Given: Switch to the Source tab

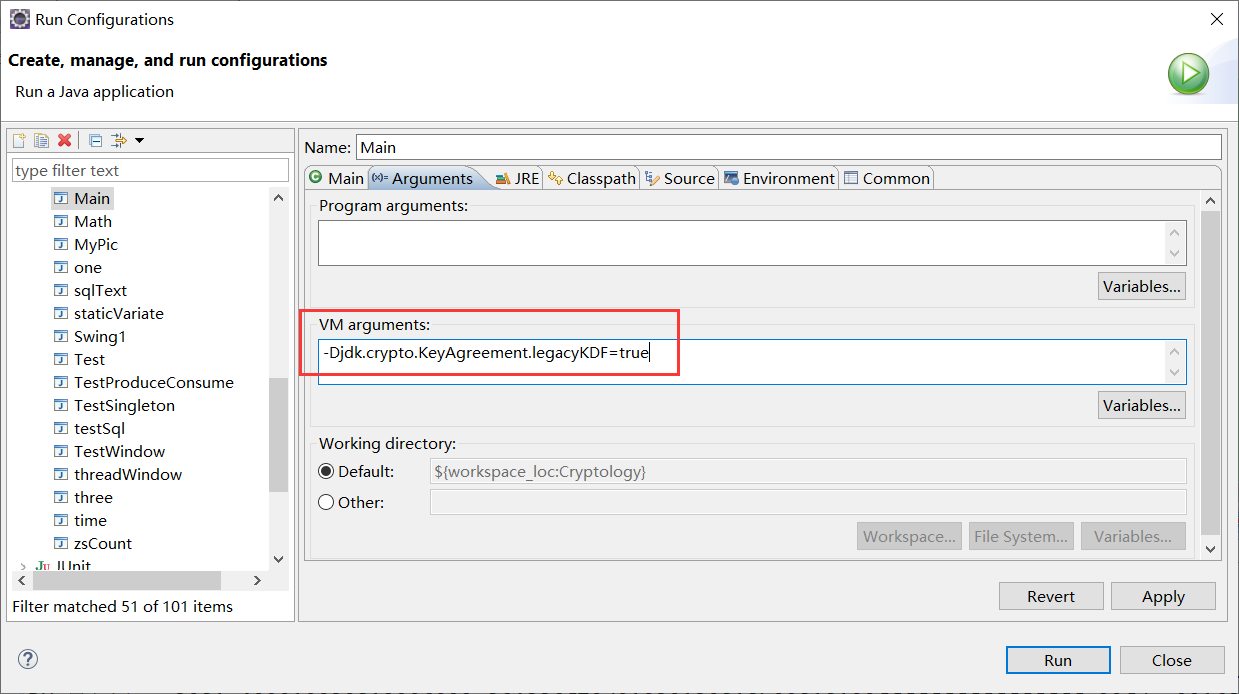Looking at the screenshot, I should click(680, 178).
